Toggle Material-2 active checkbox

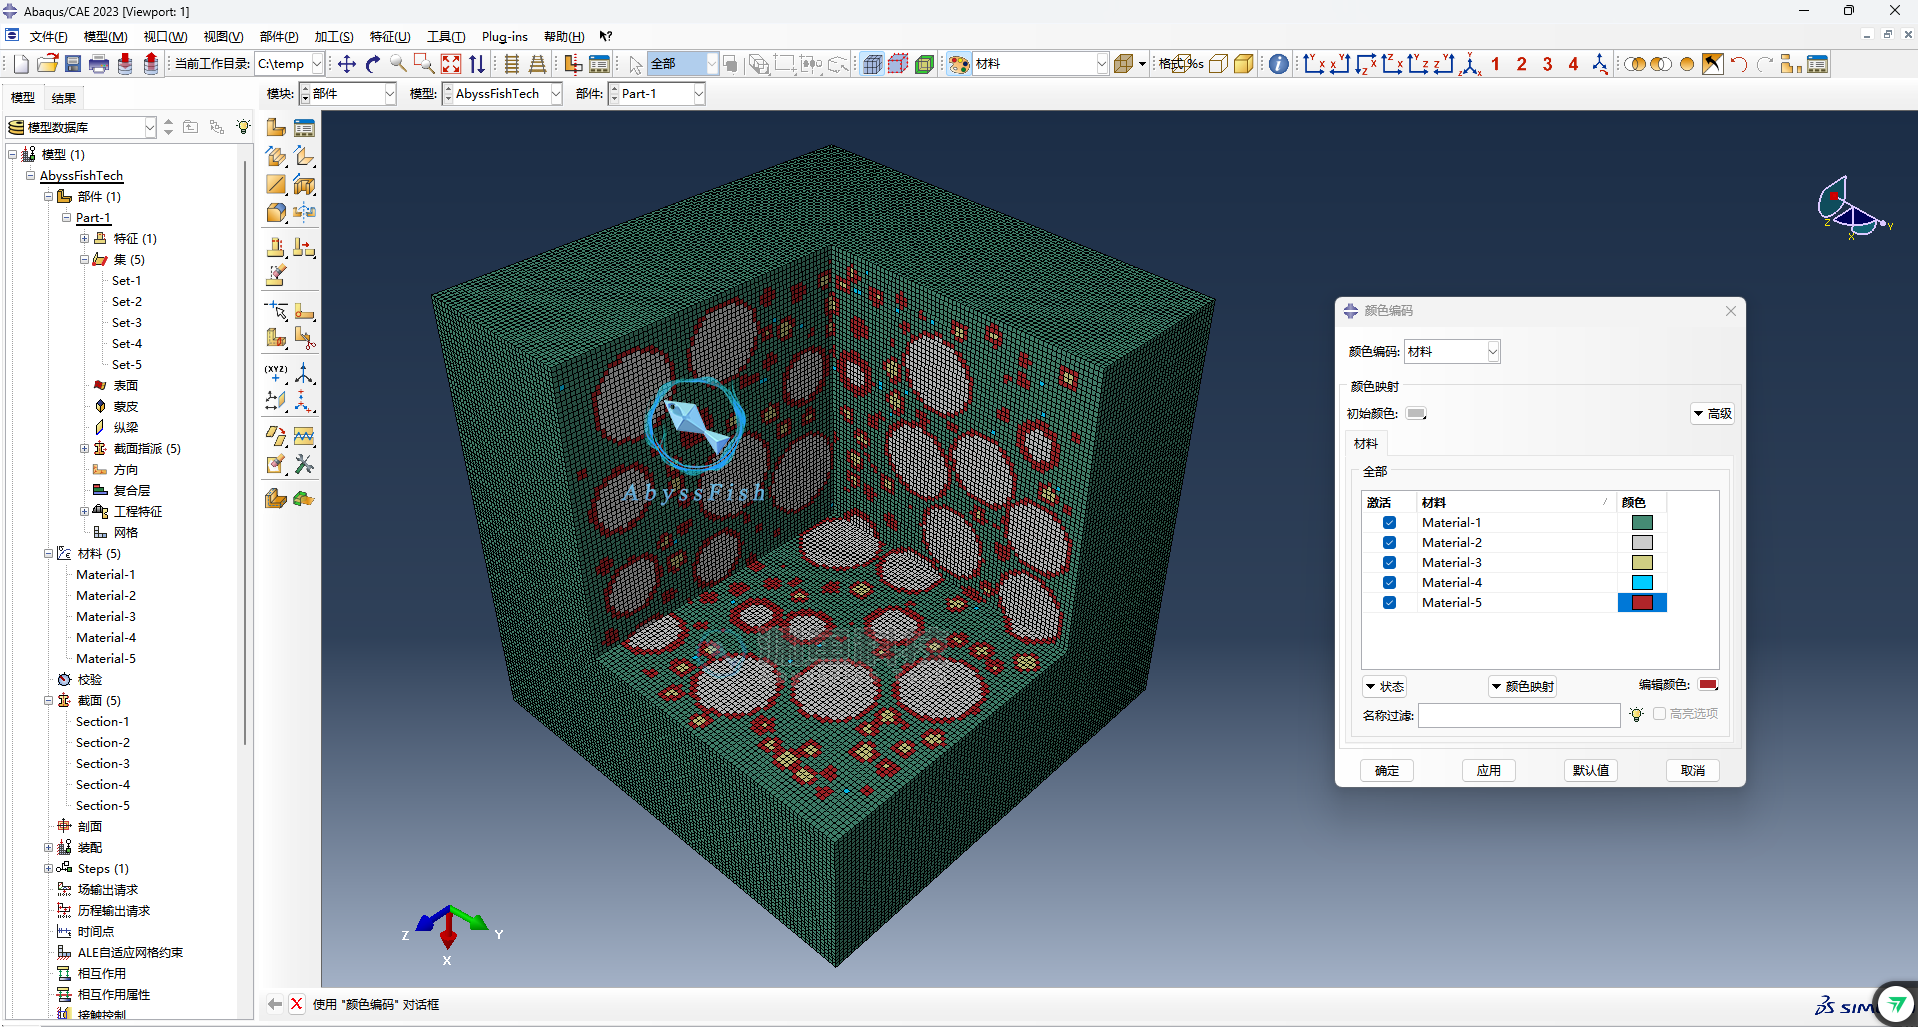[x=1389, y=543]
